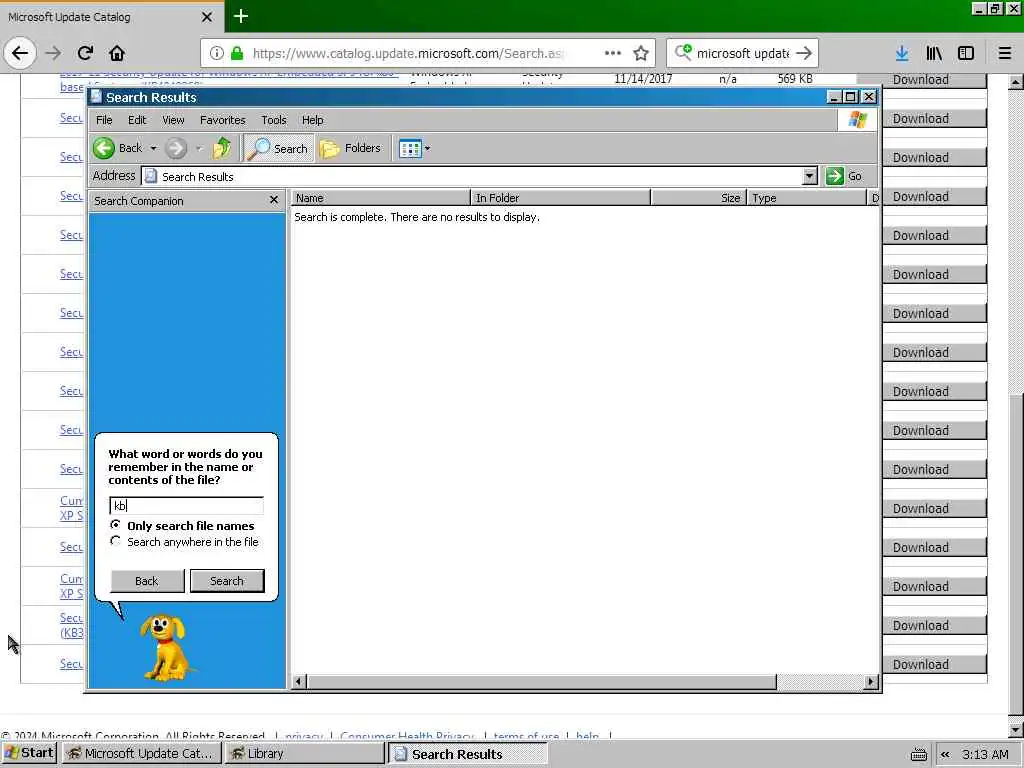Image resolution: width=1024 pixels, height=768 pixels.
Task: Click the grayed Forward arrow in Explorer toolbar
Action: (176, 148)
